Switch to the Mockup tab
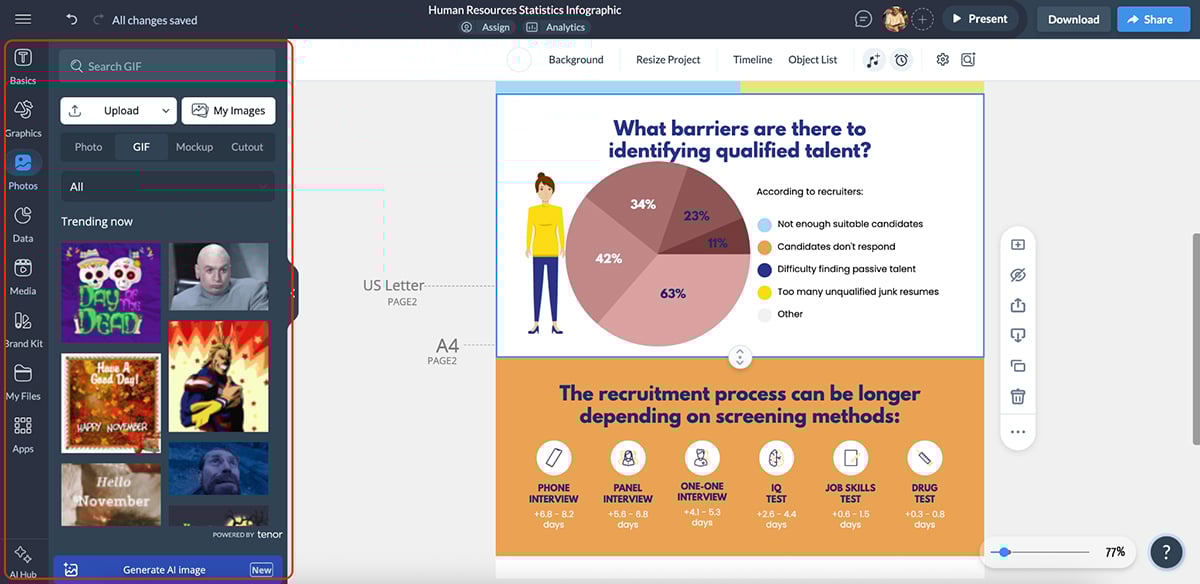This screenshot has height=584, width=1200. click(194, 147)
